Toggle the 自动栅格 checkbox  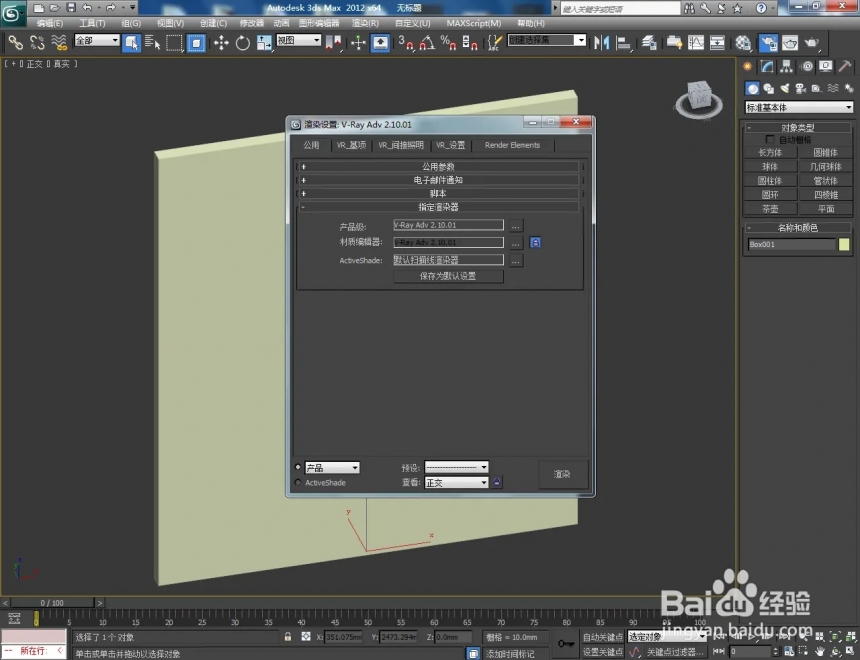[x=770, y=139]
